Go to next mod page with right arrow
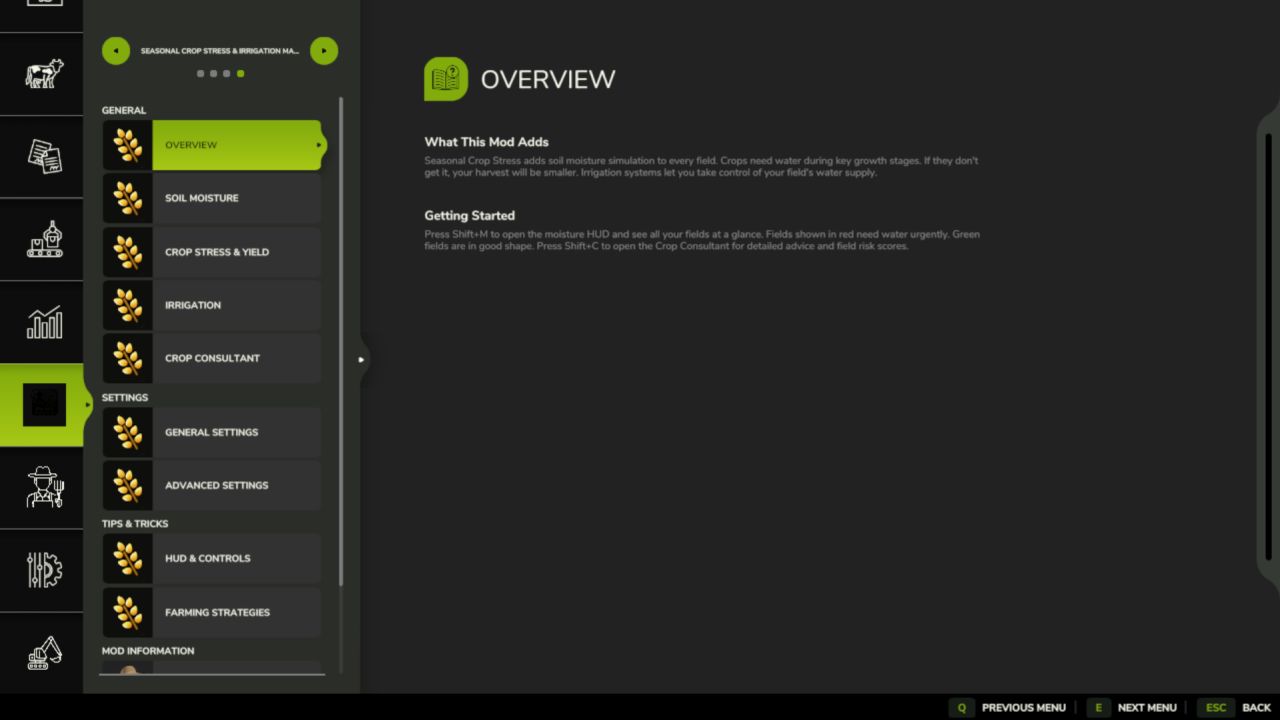 pos(324,50)
